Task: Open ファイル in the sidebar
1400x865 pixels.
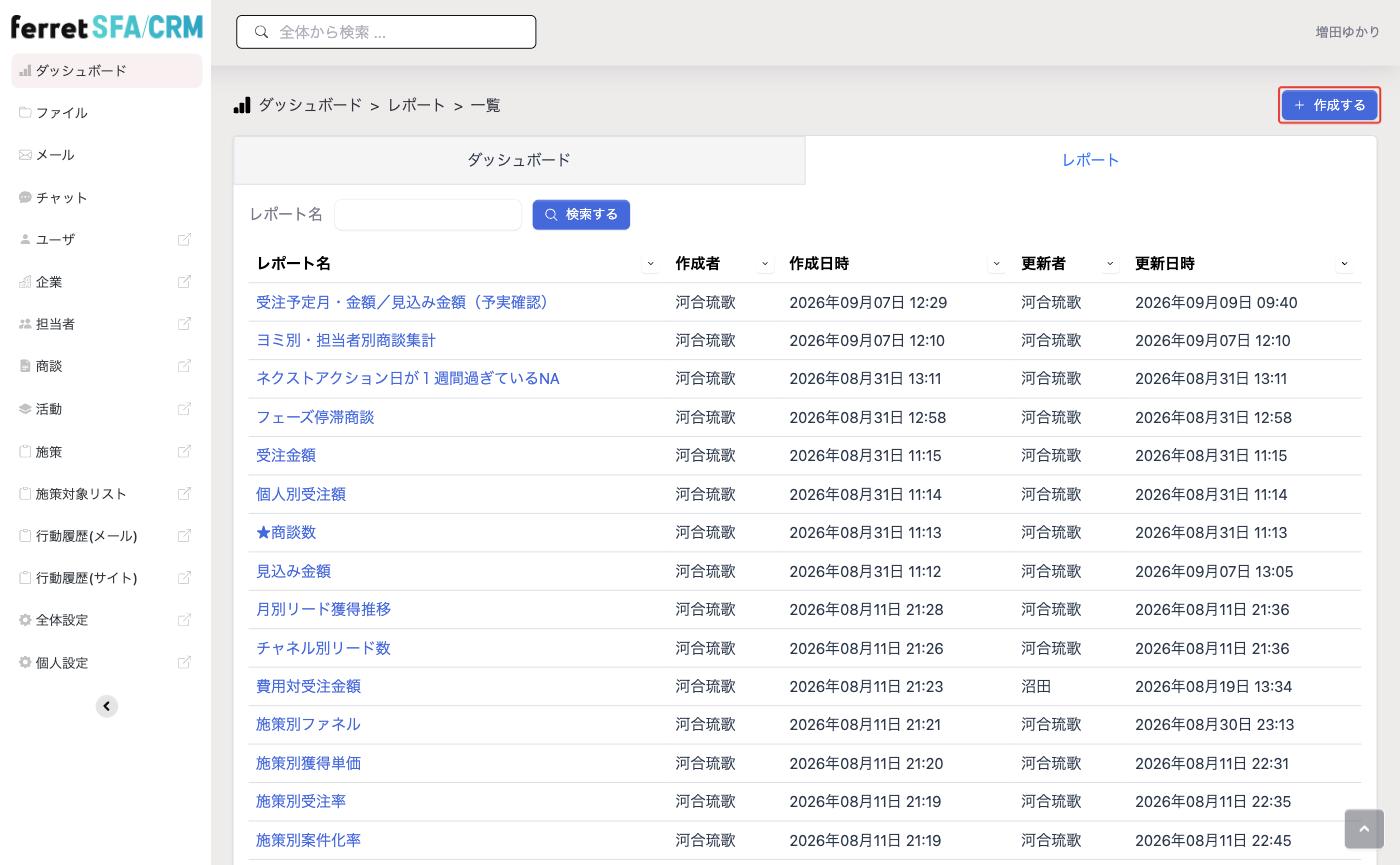Action: [x=107, y=113]
